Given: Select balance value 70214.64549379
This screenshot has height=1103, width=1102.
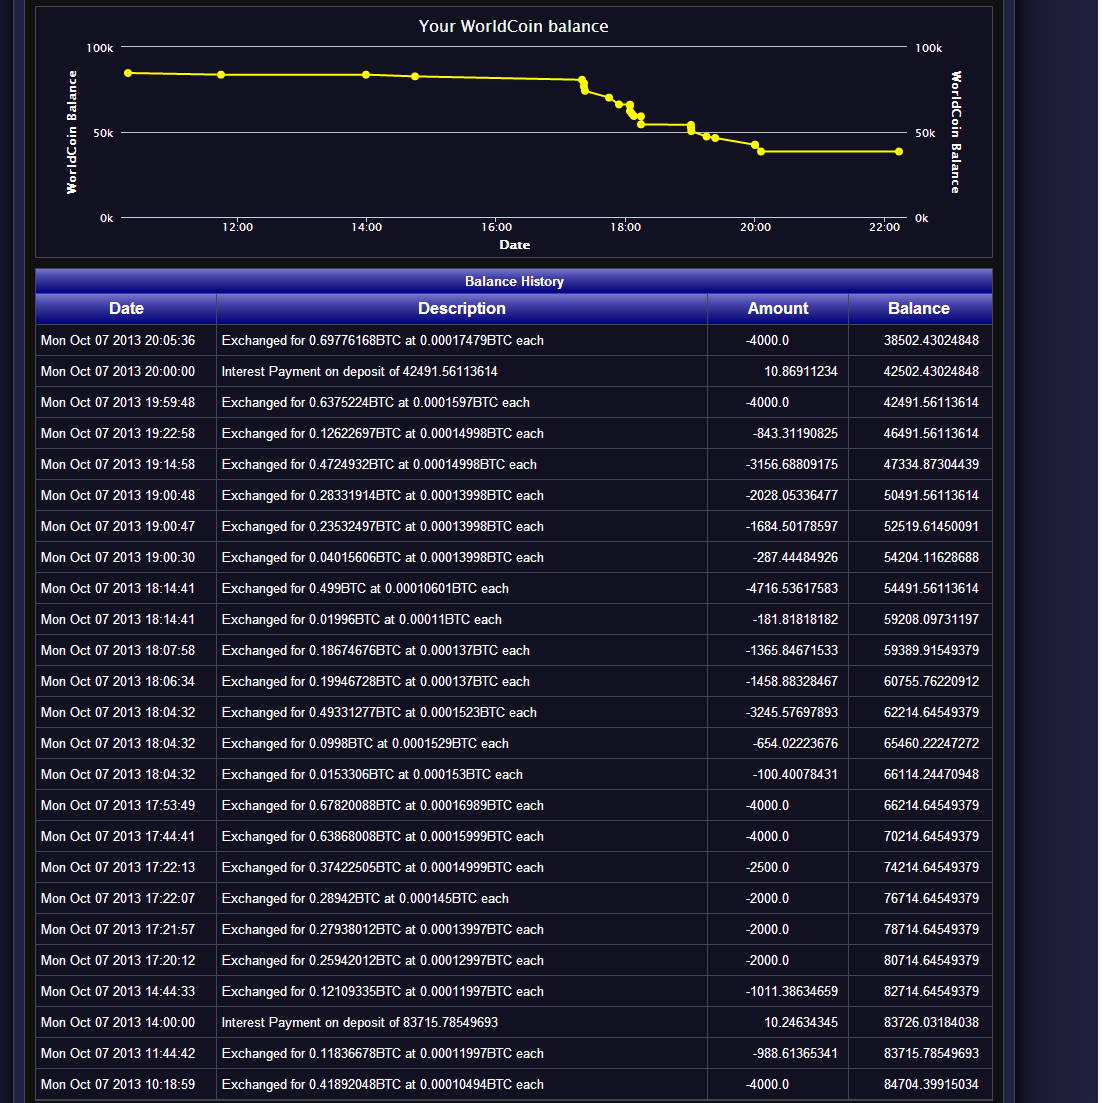Looking at the screenshot, I should pyautogui.click(x=931, y=836).
